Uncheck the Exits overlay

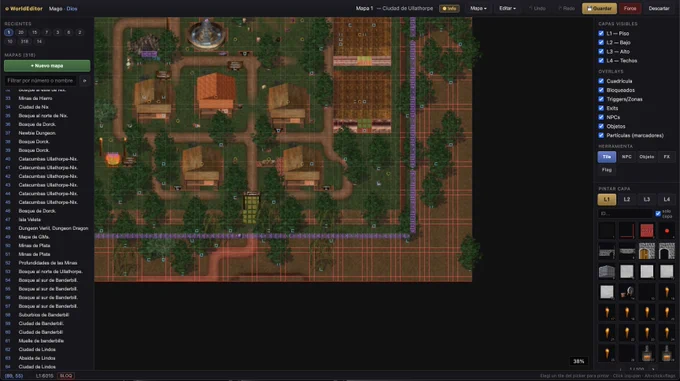point(601,108)
